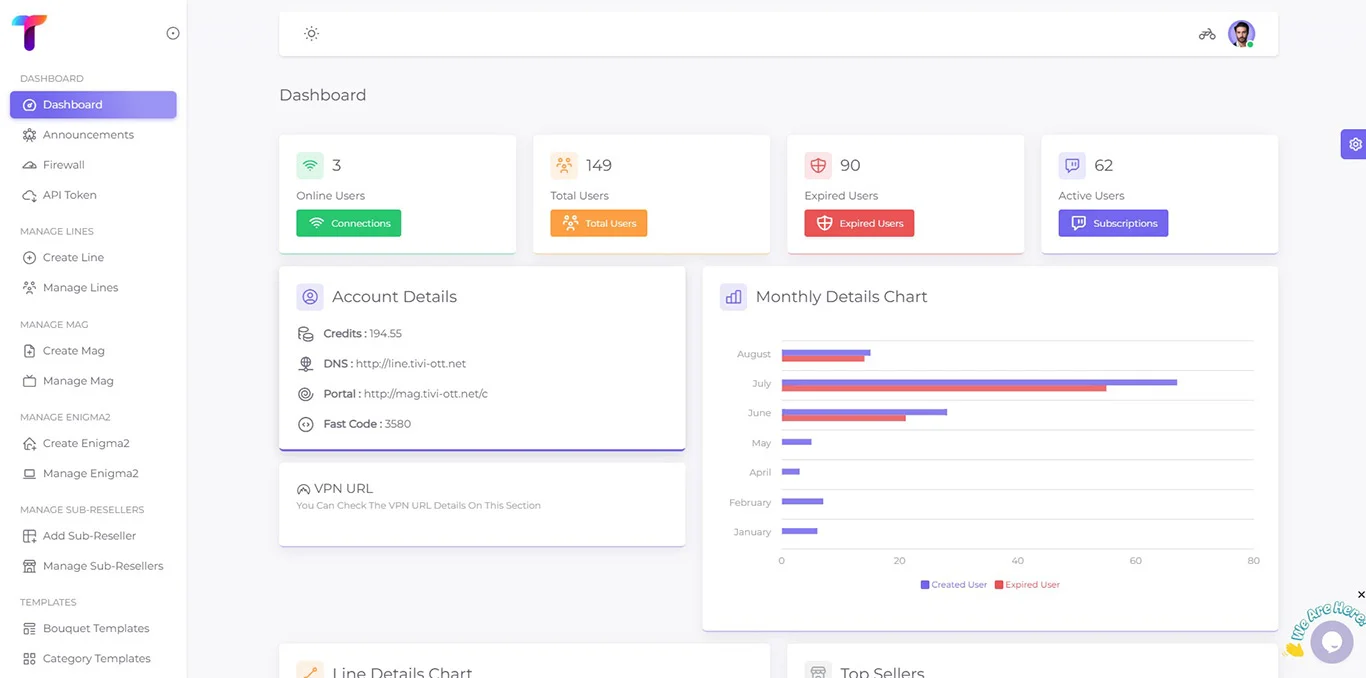Go to API Token page
The width and height of the screenshot is (1366, 678).
tap(69, 195)
